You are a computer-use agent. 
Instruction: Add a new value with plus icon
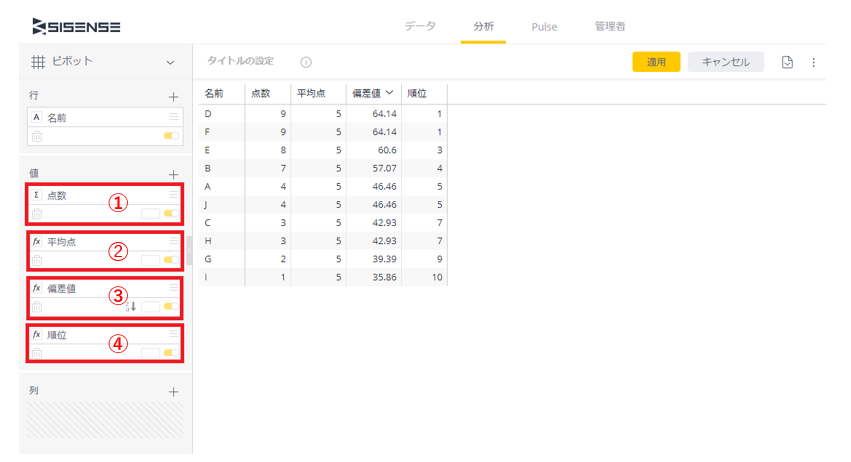174,174
